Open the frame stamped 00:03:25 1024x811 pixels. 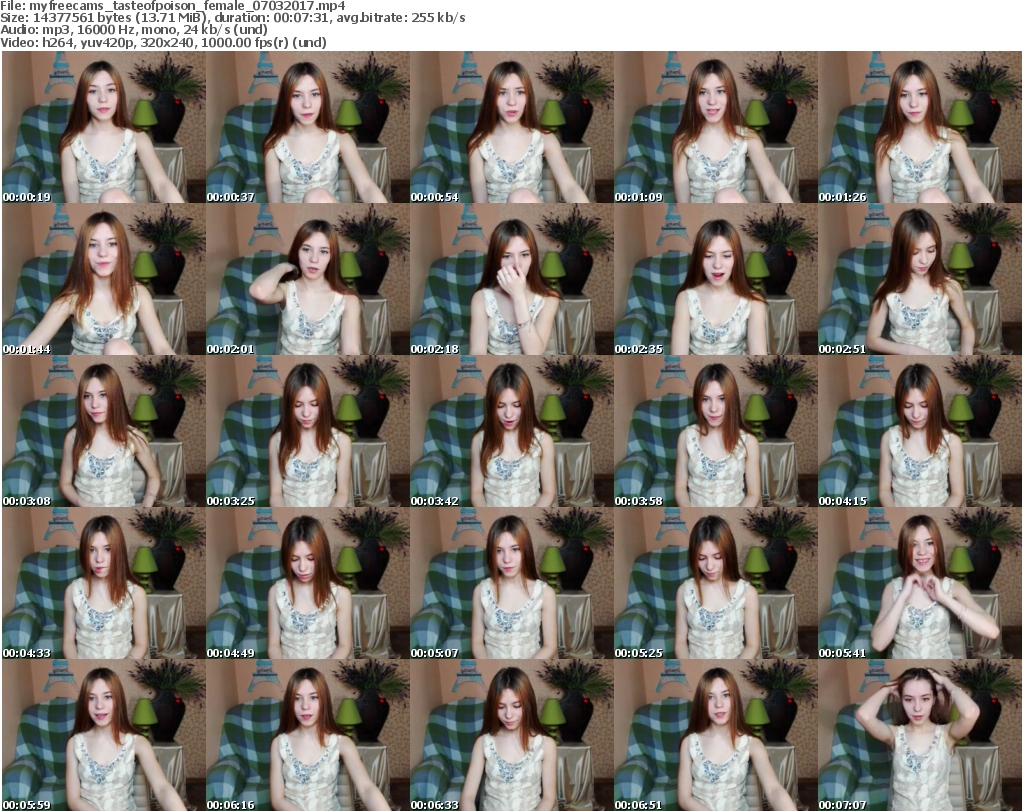[x=308, y=432]
